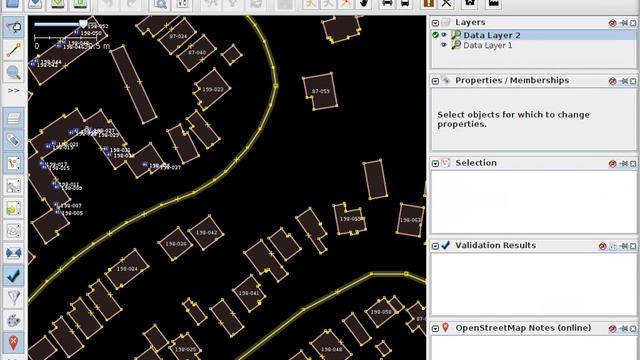Toggle the Layers panel from sidebar
This screenshot has width=640, height=360.
tap(13, 118)
